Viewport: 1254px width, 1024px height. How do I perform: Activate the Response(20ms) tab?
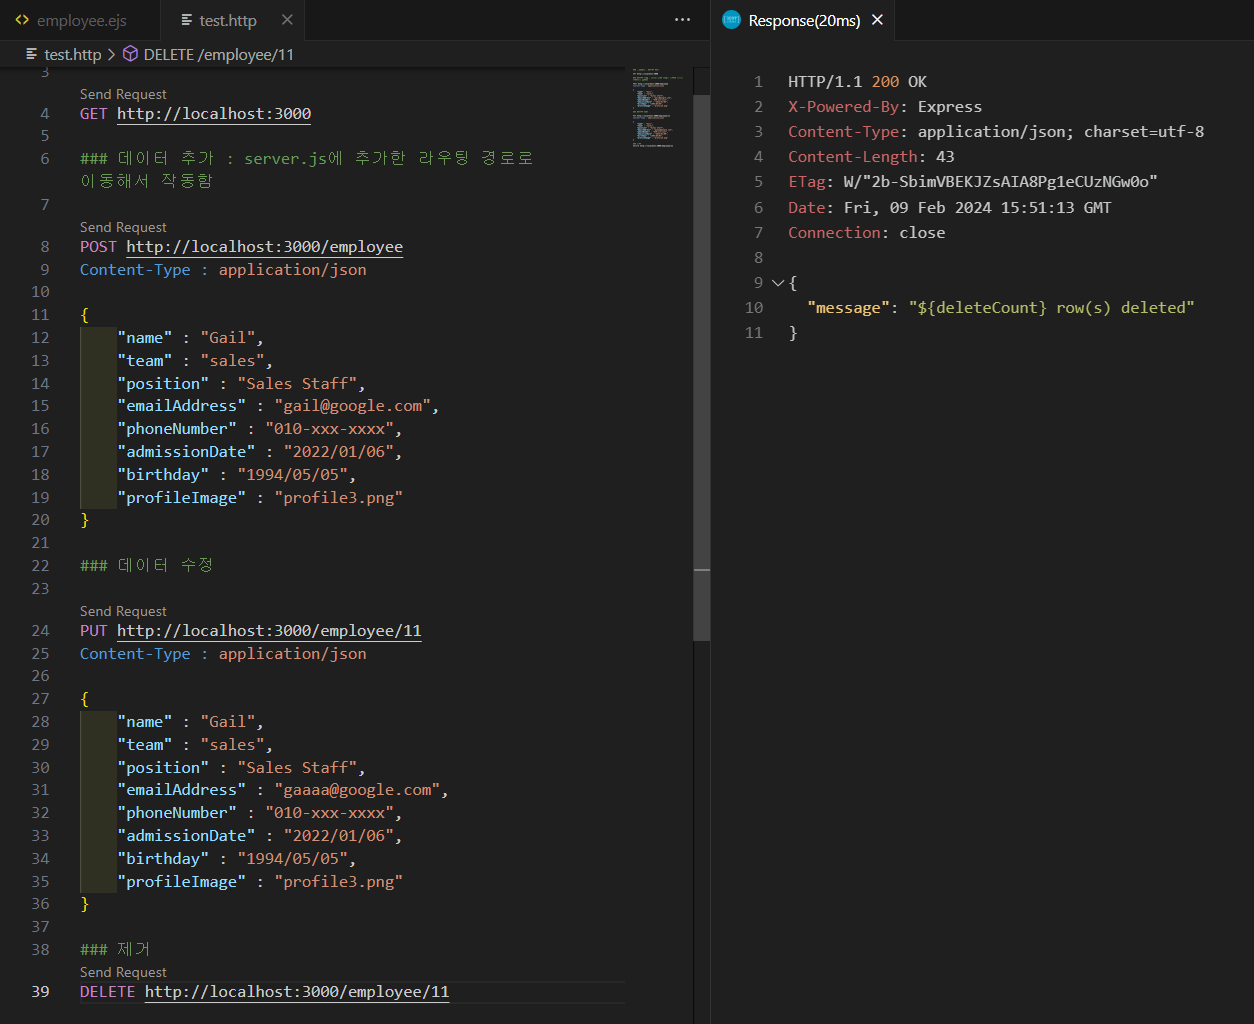pyautogui.click(x=804, y=20)
